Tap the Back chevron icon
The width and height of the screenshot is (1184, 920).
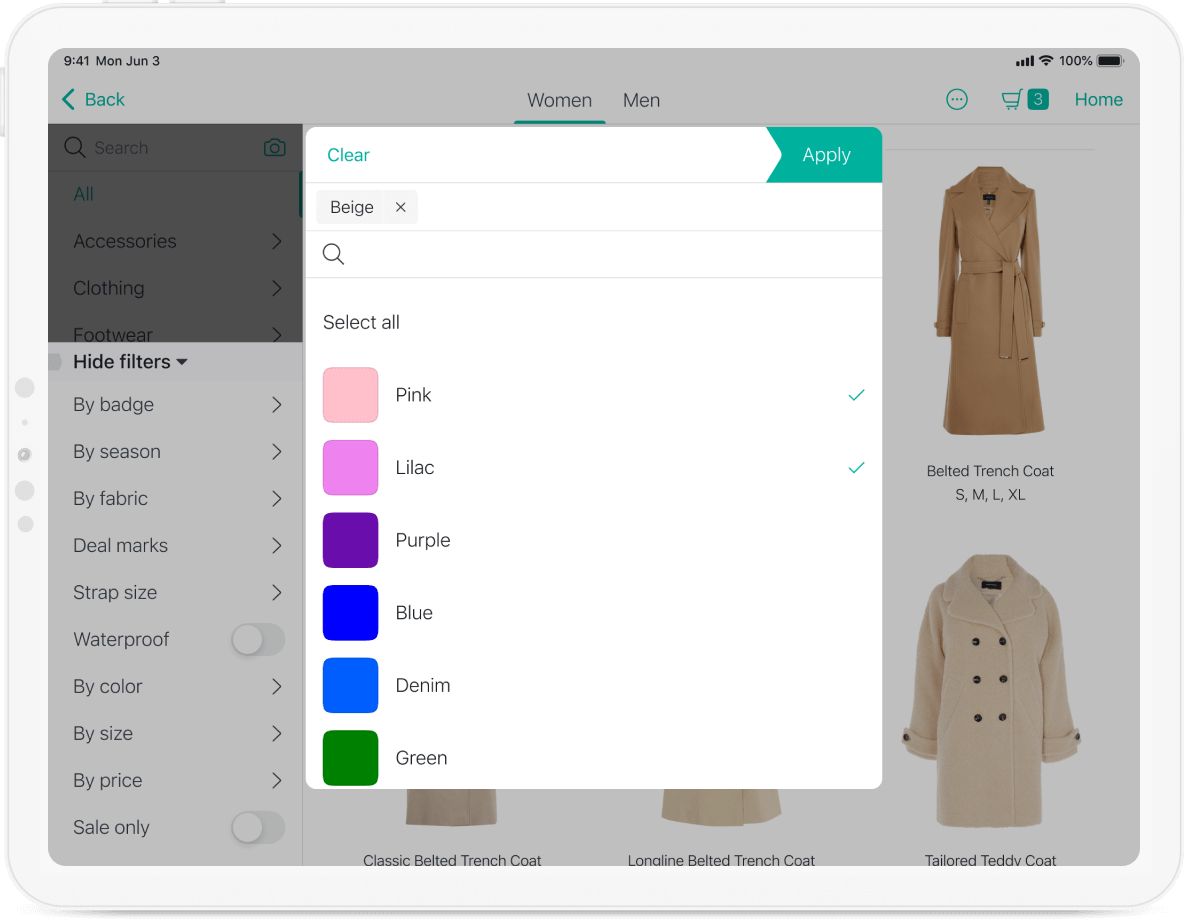69,99
